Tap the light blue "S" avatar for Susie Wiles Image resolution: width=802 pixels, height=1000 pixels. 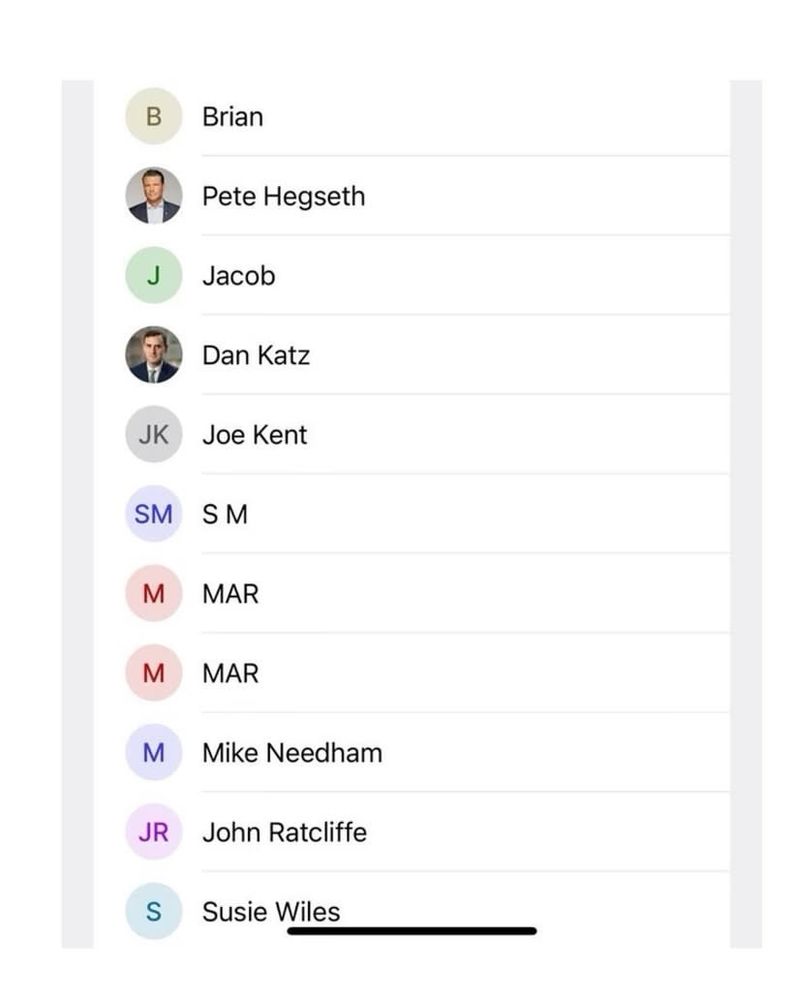[153, 911]
